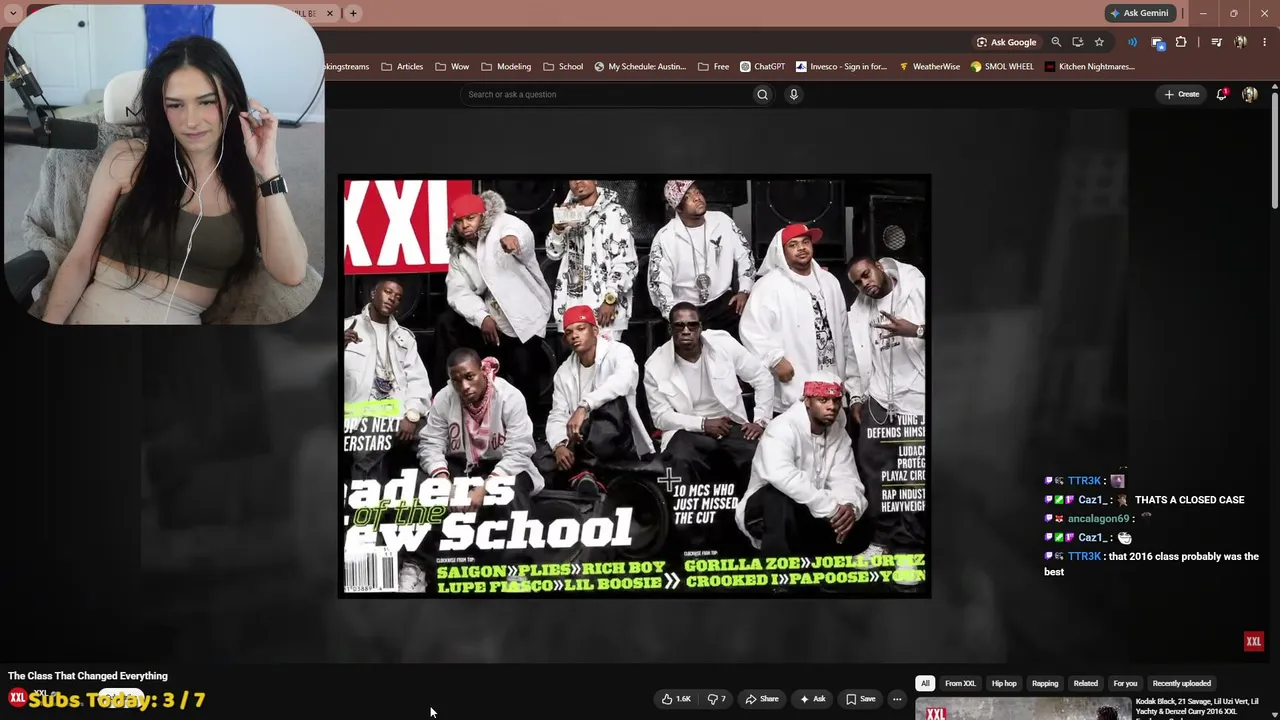Click the extension icon with blue badge
Screen dimensions: 1280x720
[x=1157, y=42]
